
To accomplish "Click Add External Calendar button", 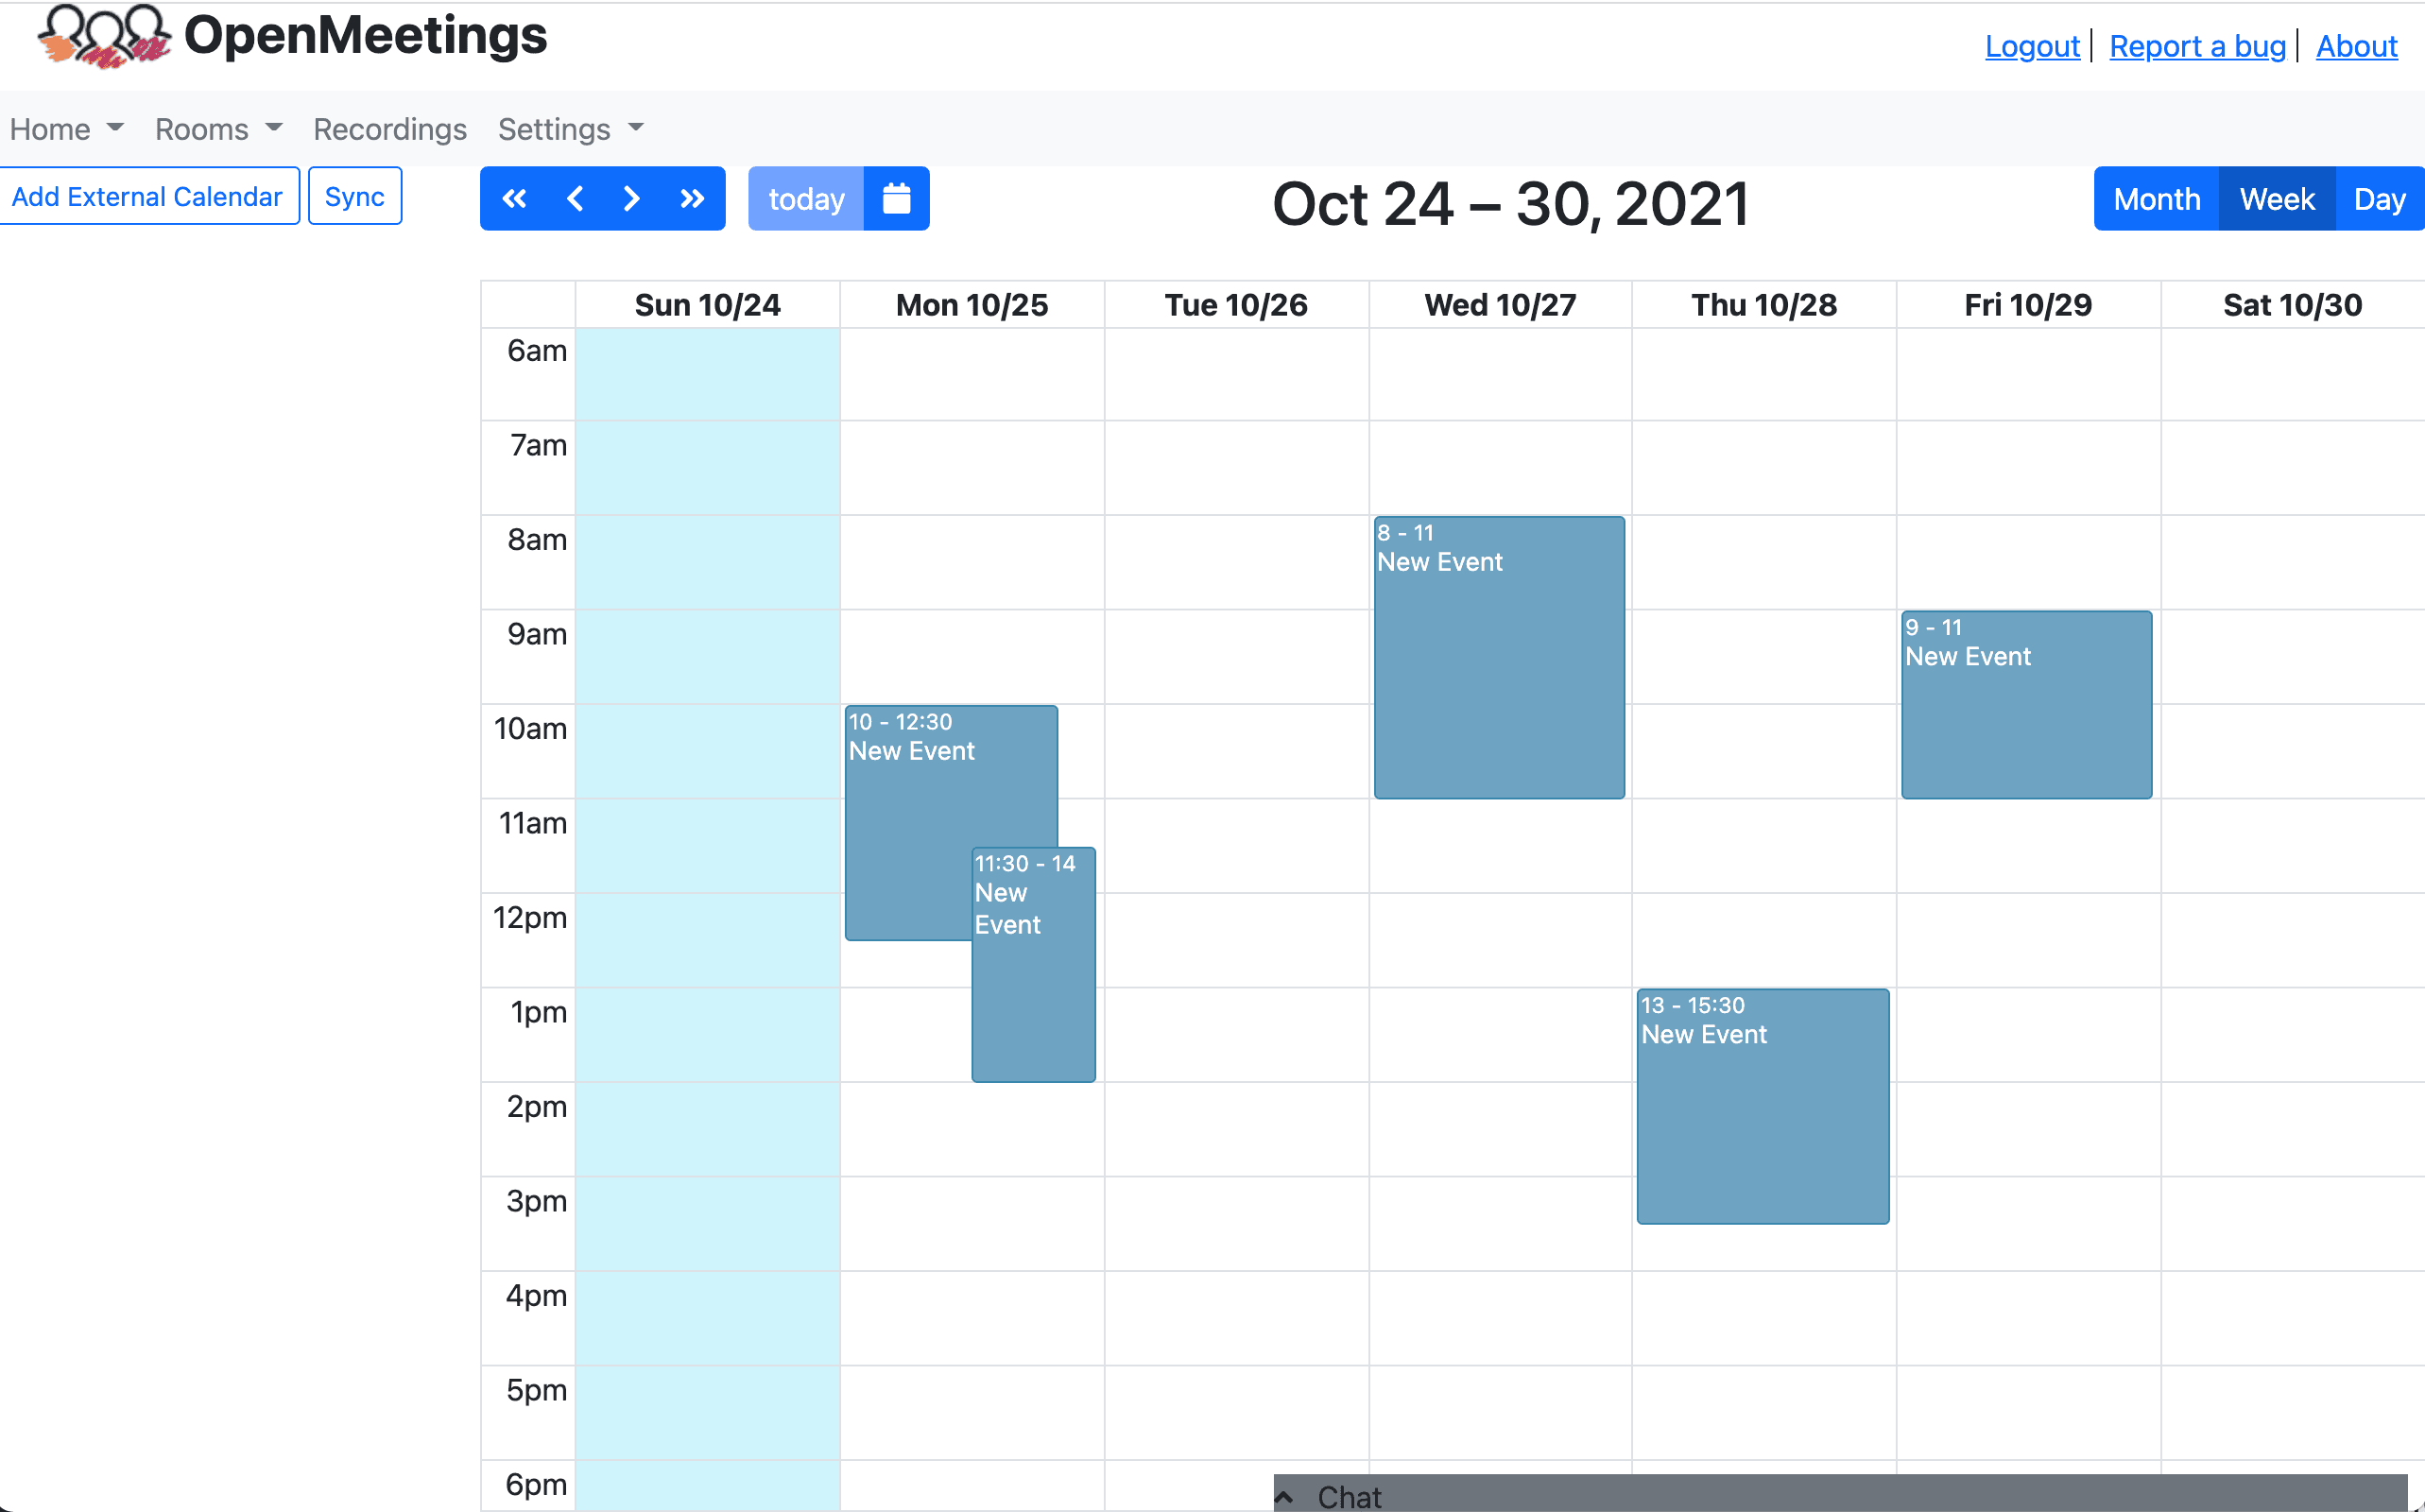I will [148, 196].
